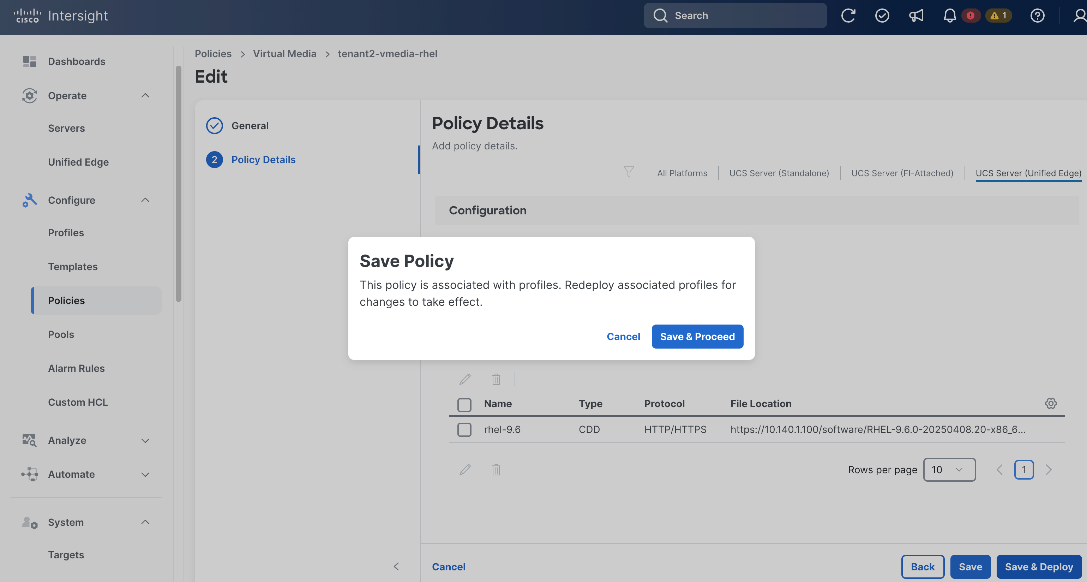Viewport: 1087px width, 582px height.
Task: Expand the Analyze section chevron
Action: pyautogui.click(x=146, y=441)
